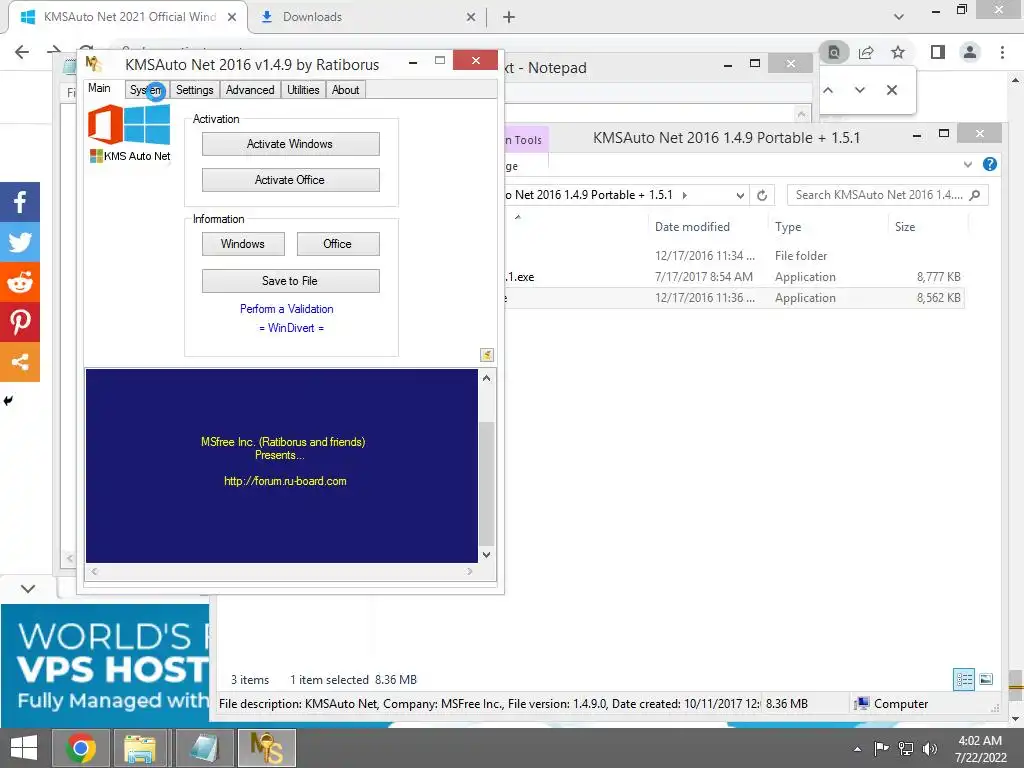Click the KMSAuto taskbar icon
The width and height of the screenshot is (1024, 768).
267,748
